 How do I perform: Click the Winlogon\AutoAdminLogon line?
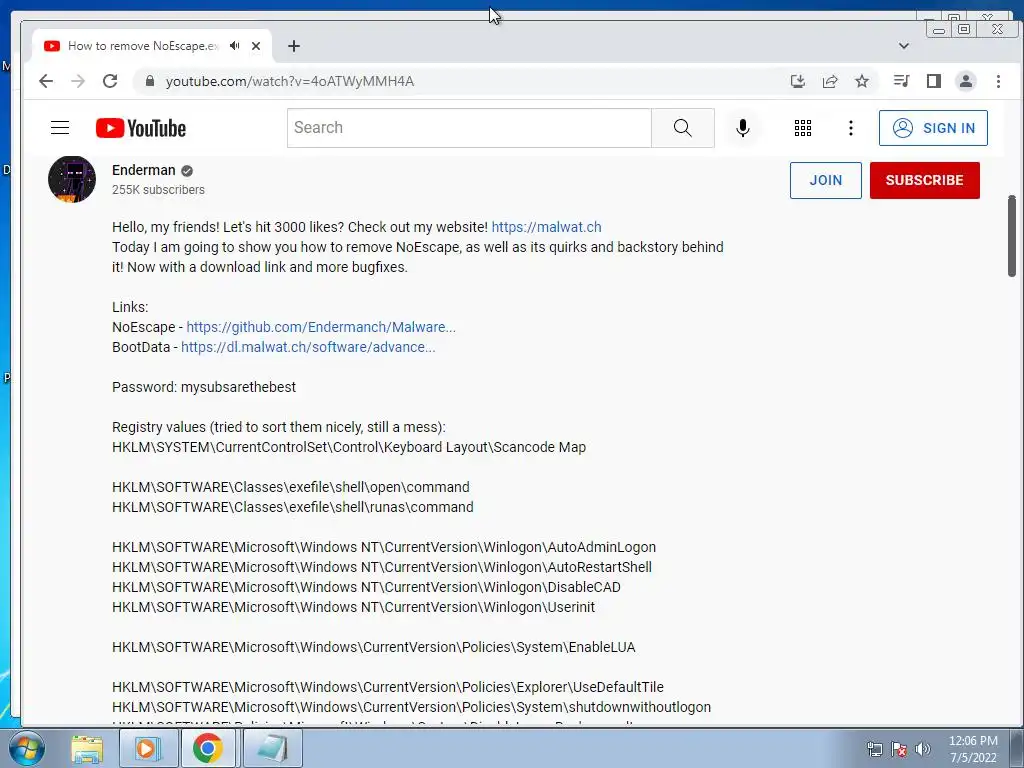pyautogui.click(x=384, y=547)
